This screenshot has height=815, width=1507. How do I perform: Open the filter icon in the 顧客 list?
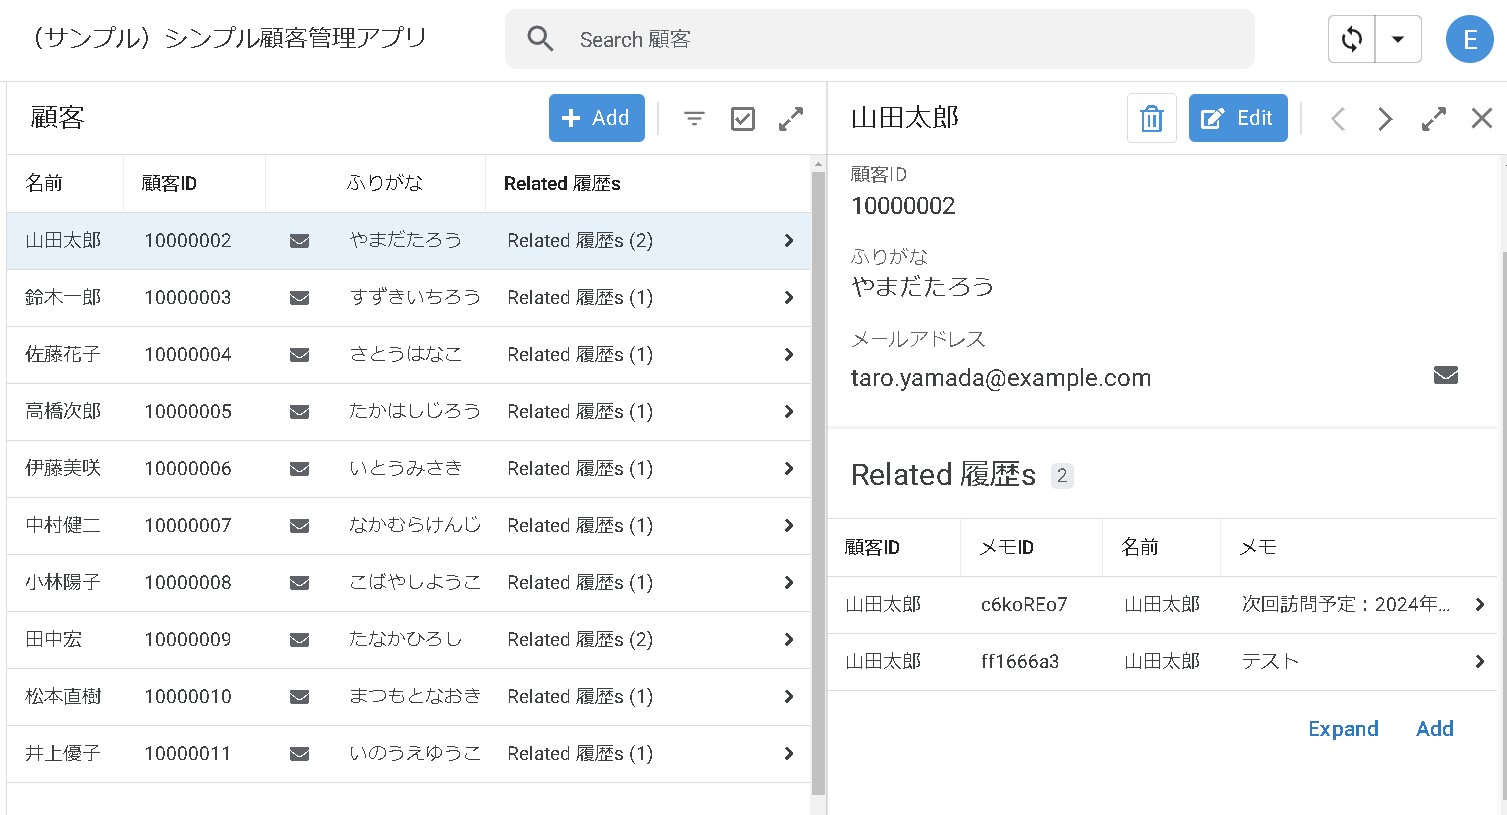pos(693,117)
